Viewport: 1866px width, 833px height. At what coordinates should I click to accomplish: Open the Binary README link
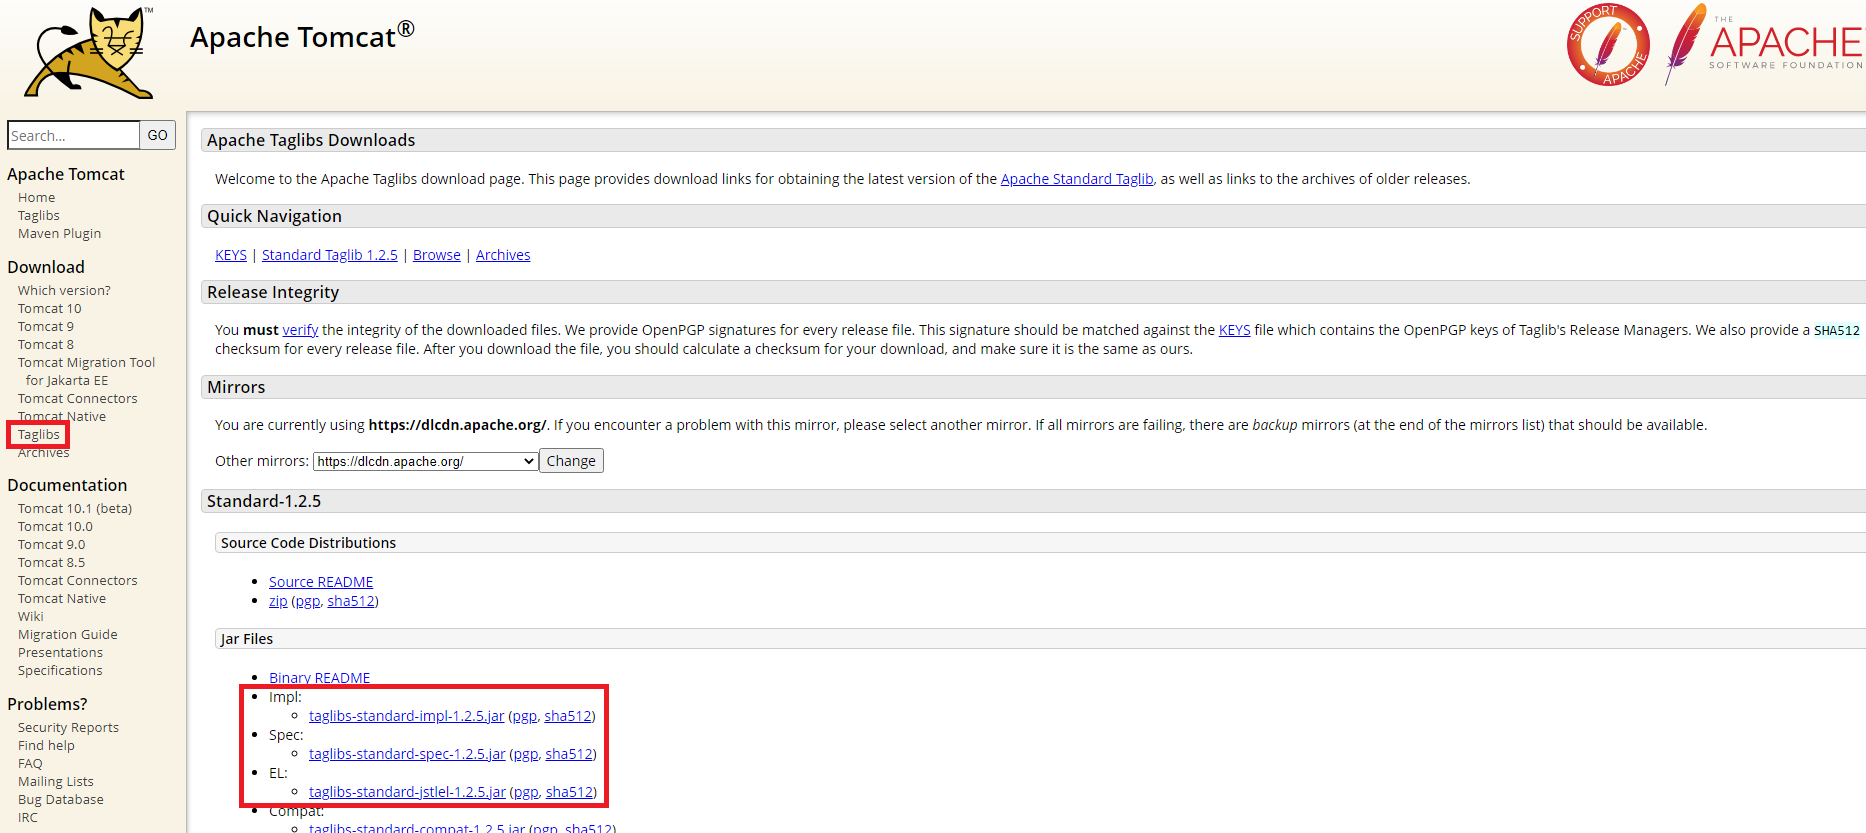pyautogui.click(x=320, y=678)
